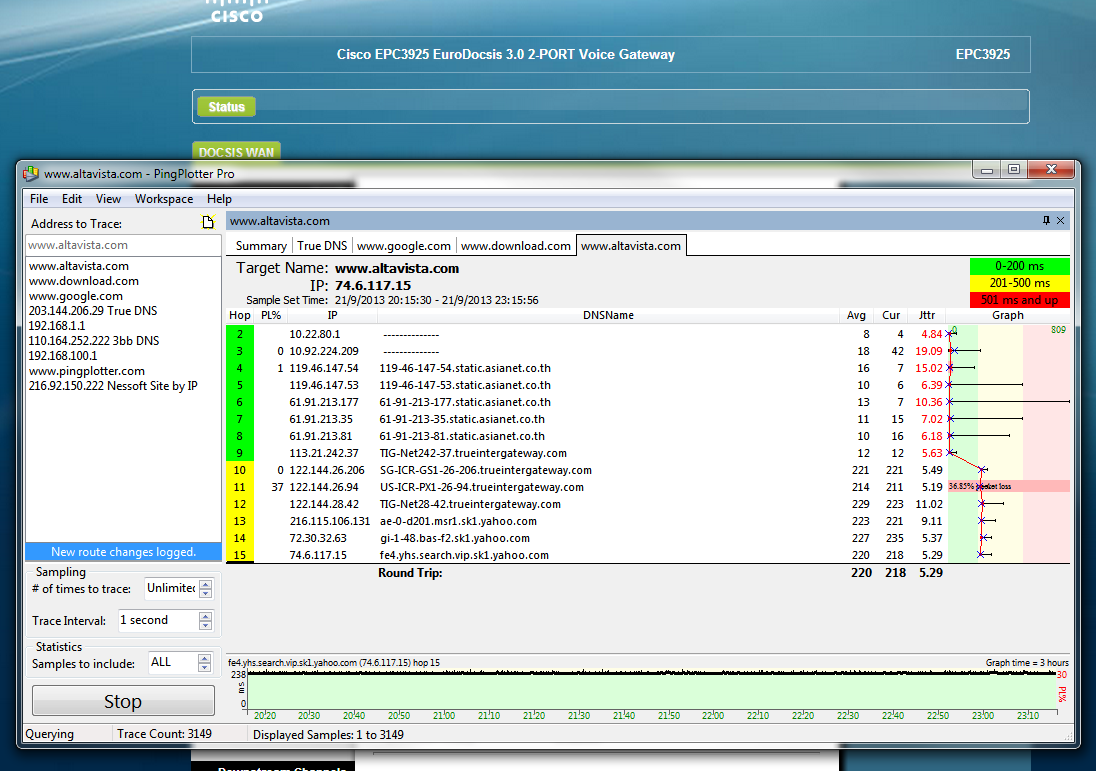This screenshot has width=1096, height=771.
Task: Click the Avg column header
Action: click(x=856, y=315)
